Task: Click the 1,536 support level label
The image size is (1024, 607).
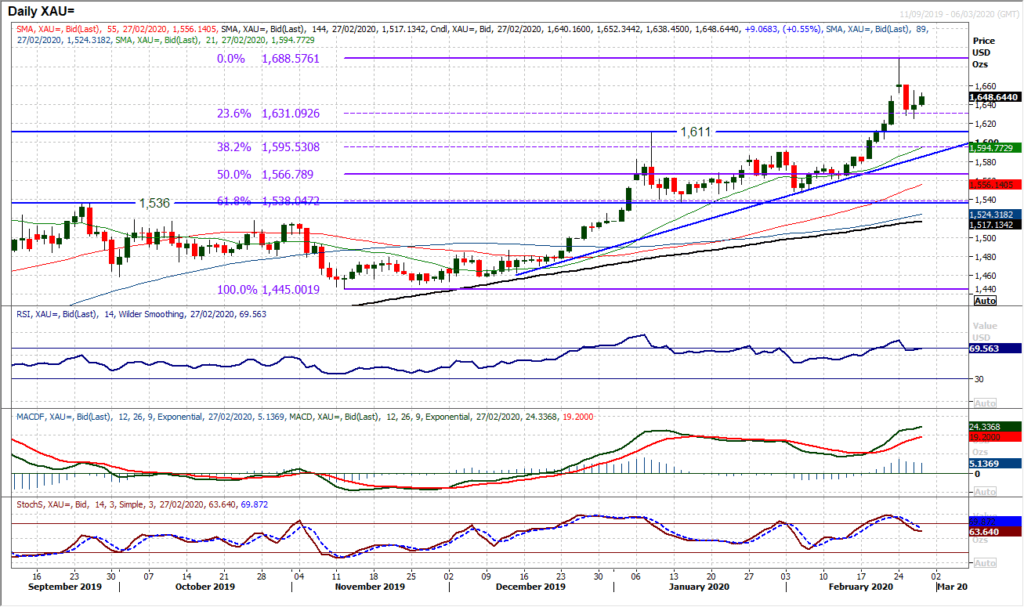Action: (155, 203)
